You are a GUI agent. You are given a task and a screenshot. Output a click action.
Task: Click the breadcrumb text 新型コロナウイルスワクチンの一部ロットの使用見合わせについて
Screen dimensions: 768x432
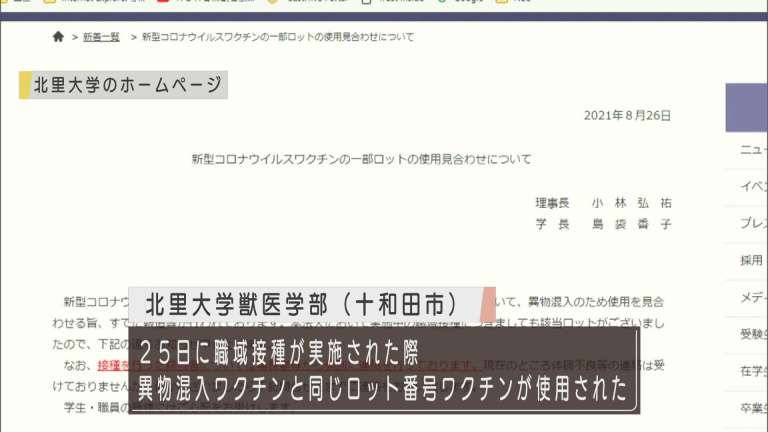[278, 37]
